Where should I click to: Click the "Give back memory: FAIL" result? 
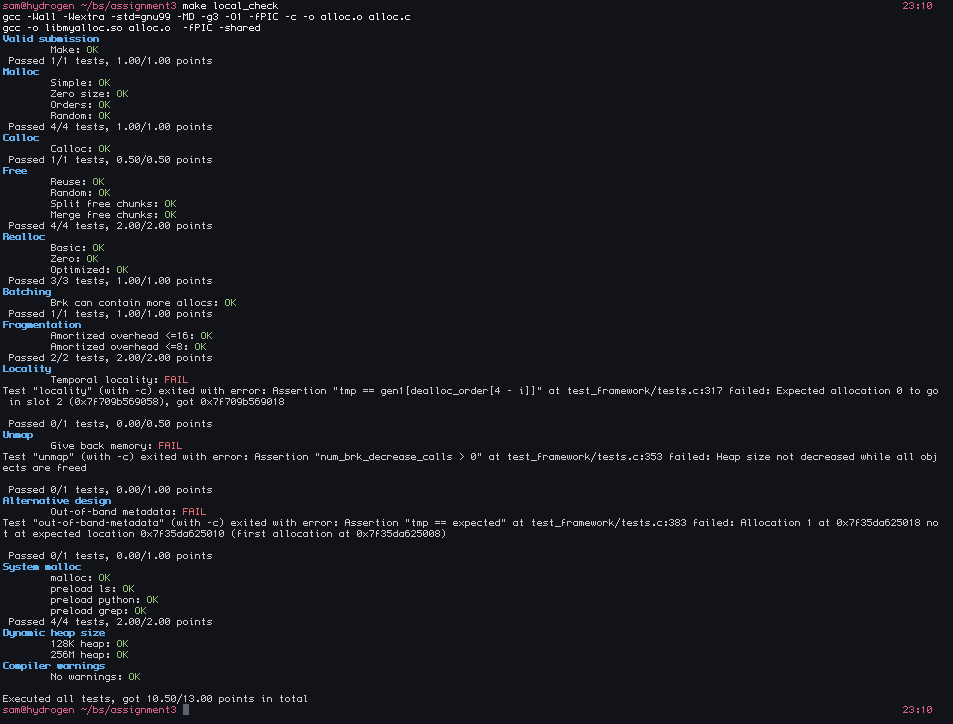click(x=116, y=446)
